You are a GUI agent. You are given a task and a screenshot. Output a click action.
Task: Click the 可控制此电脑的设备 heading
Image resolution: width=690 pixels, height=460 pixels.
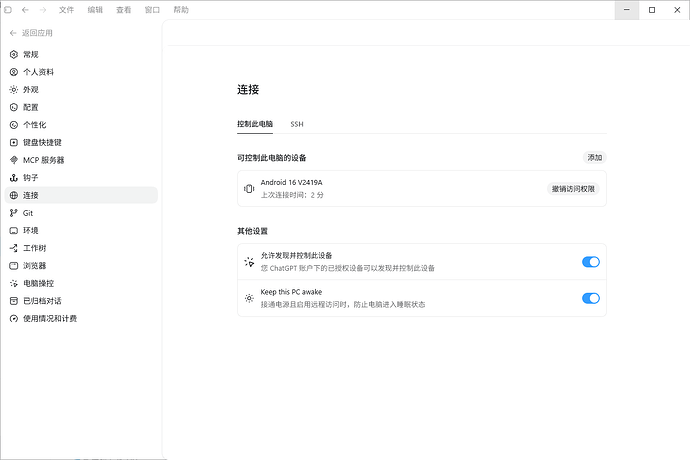pyautogui.click(x=272, y=158)
